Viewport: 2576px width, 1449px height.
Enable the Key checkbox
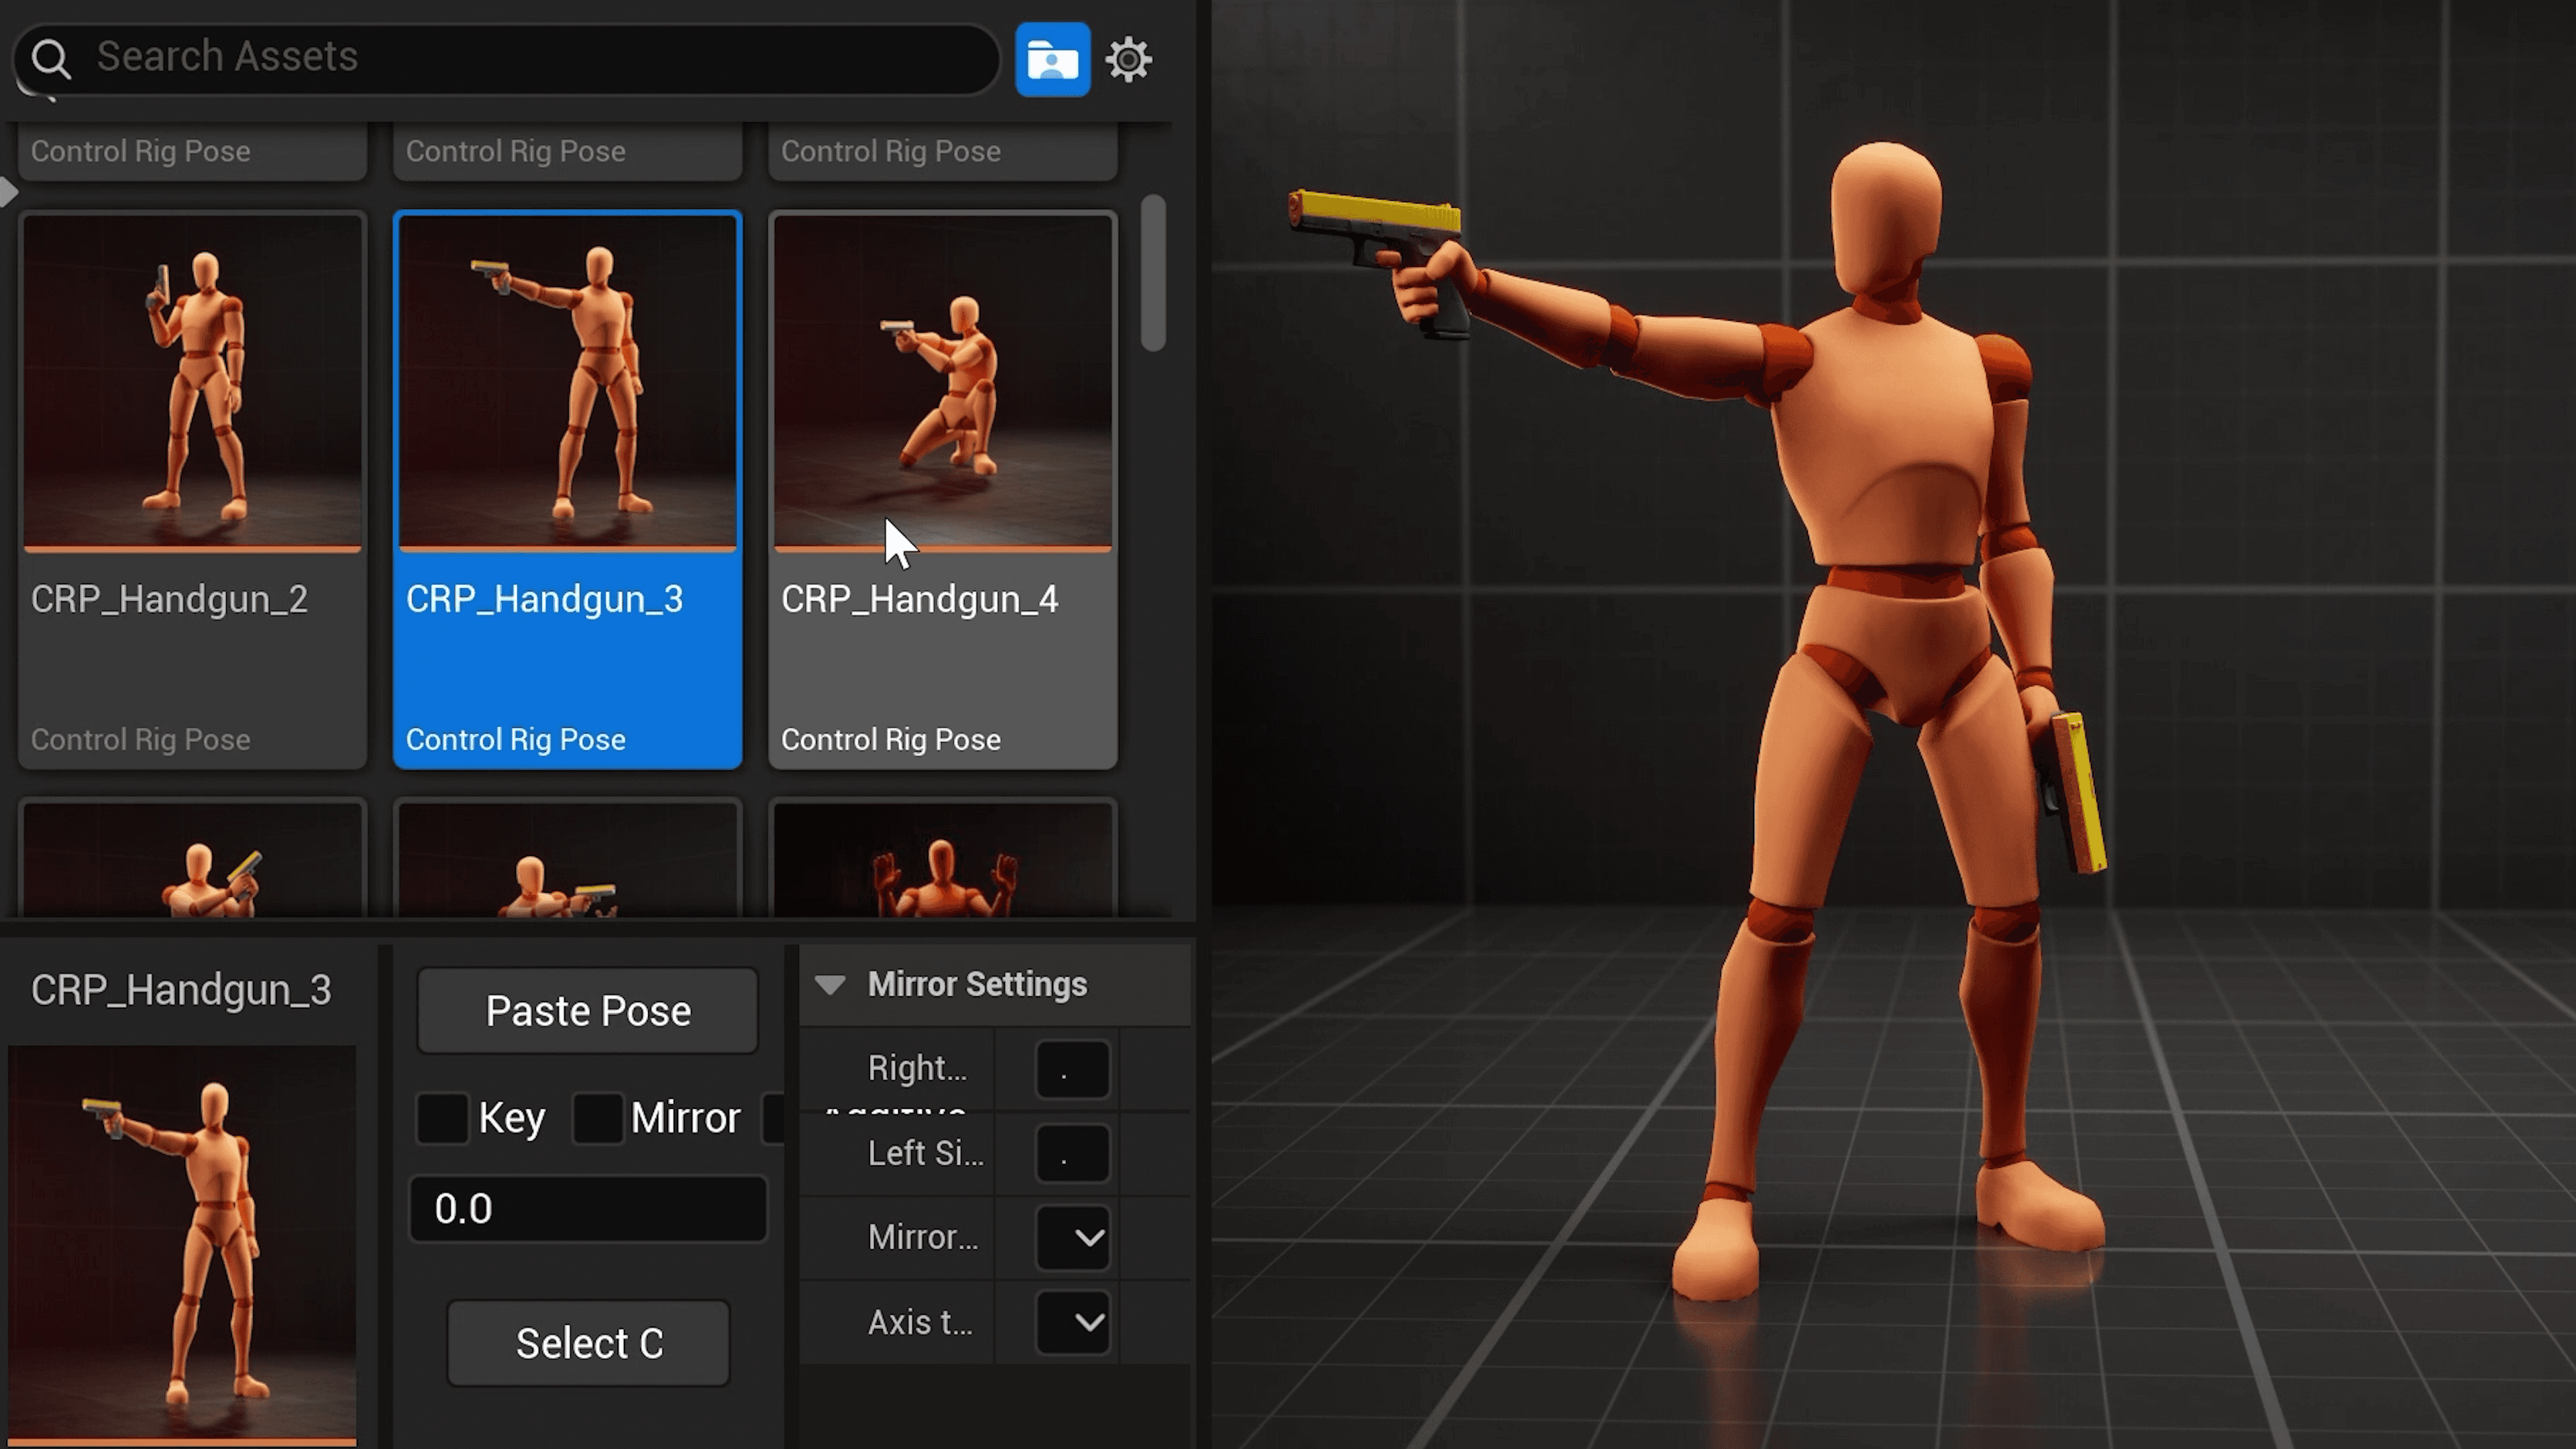click(442, 1118)
